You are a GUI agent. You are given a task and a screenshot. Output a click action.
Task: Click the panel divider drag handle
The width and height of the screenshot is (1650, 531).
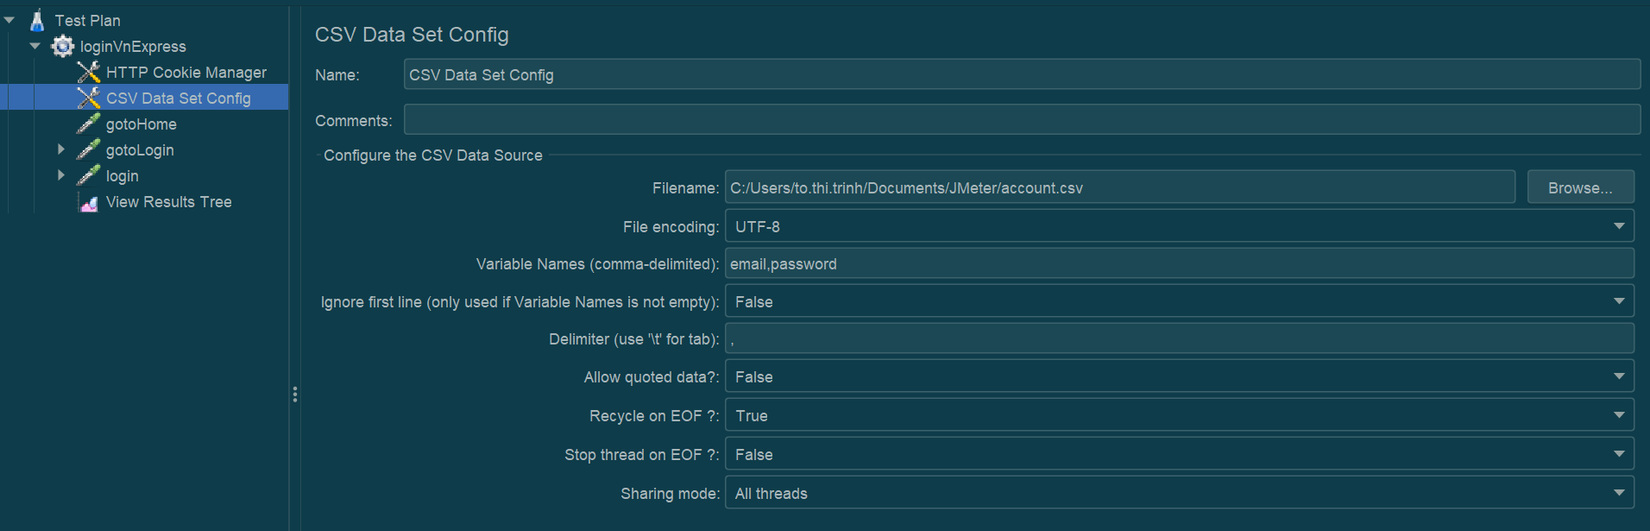click(x=295, y=394)
